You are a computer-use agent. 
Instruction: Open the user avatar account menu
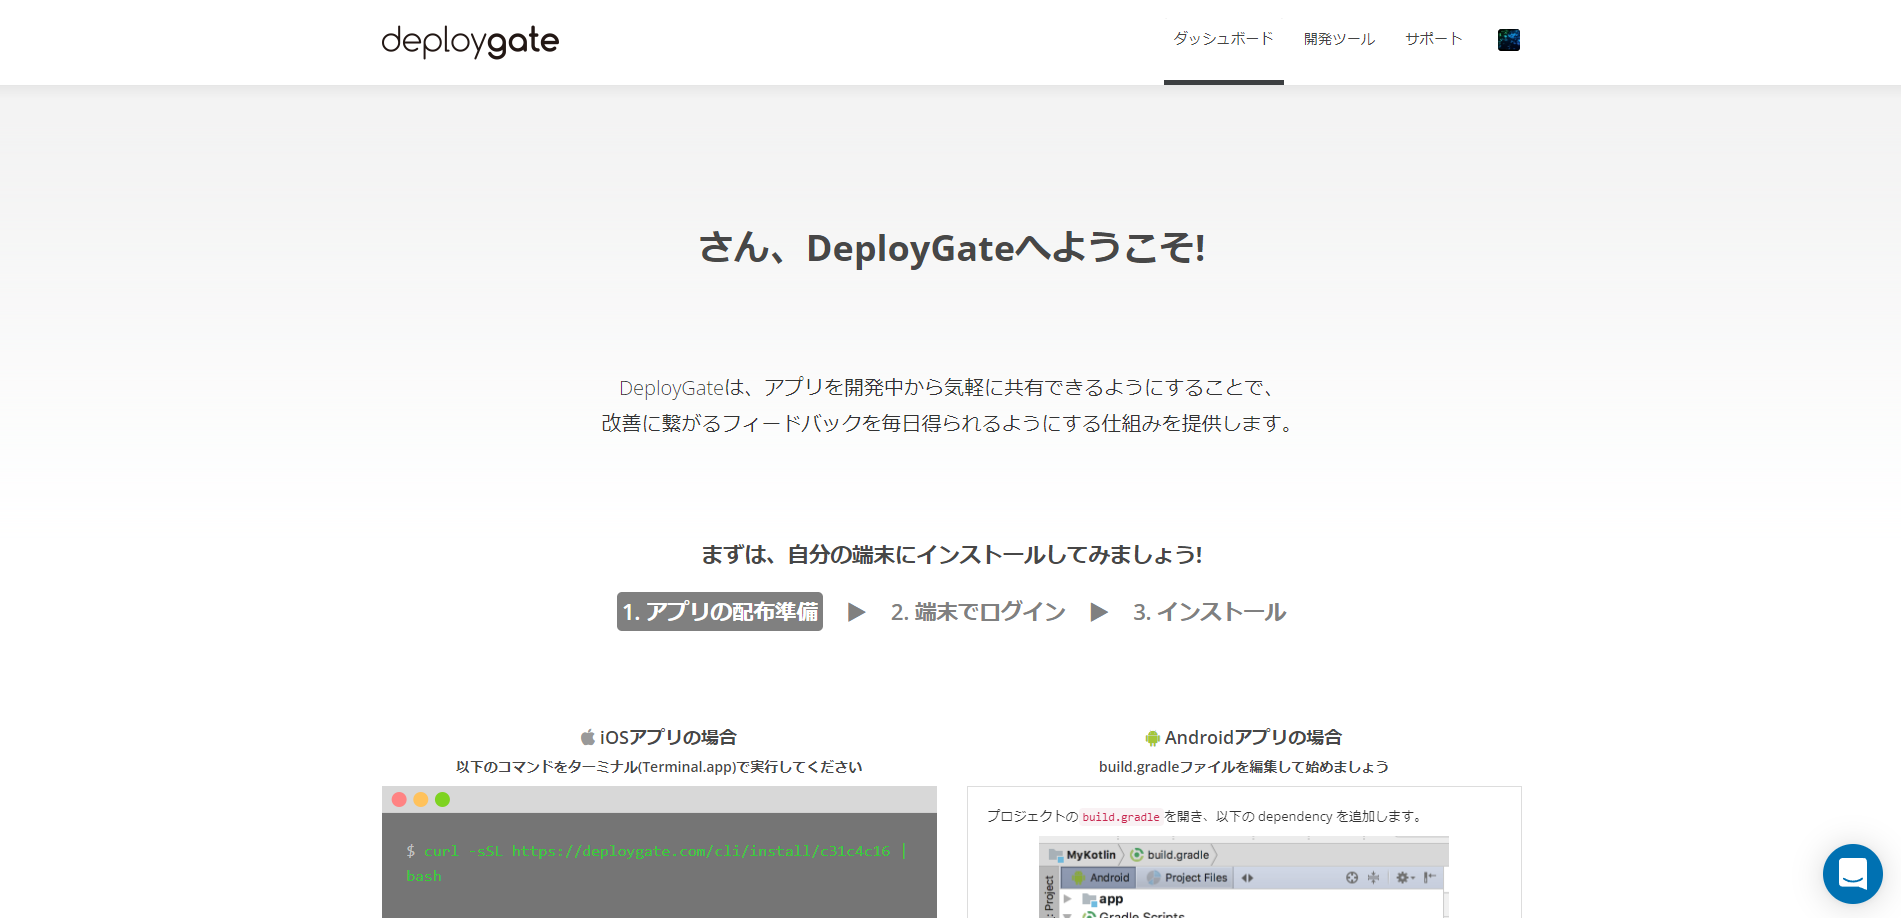coord(1509,40)
